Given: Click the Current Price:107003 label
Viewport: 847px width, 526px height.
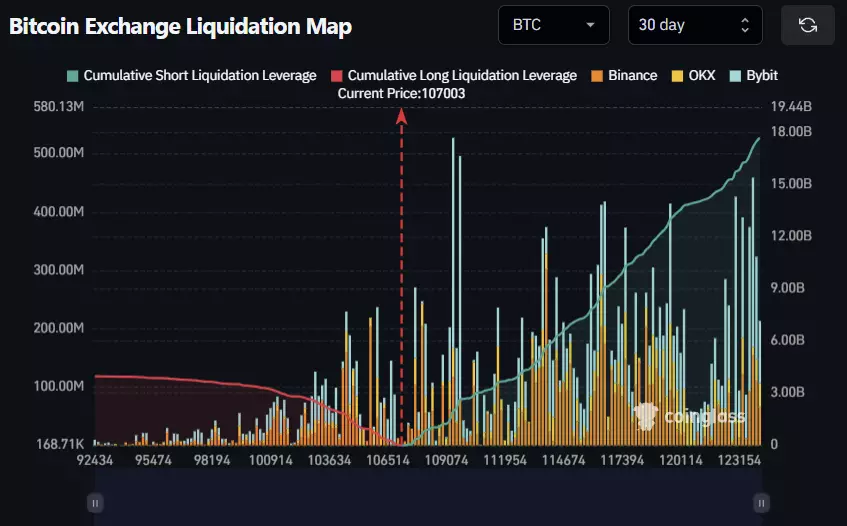Looking at the screenshot, I should point(401,93).
